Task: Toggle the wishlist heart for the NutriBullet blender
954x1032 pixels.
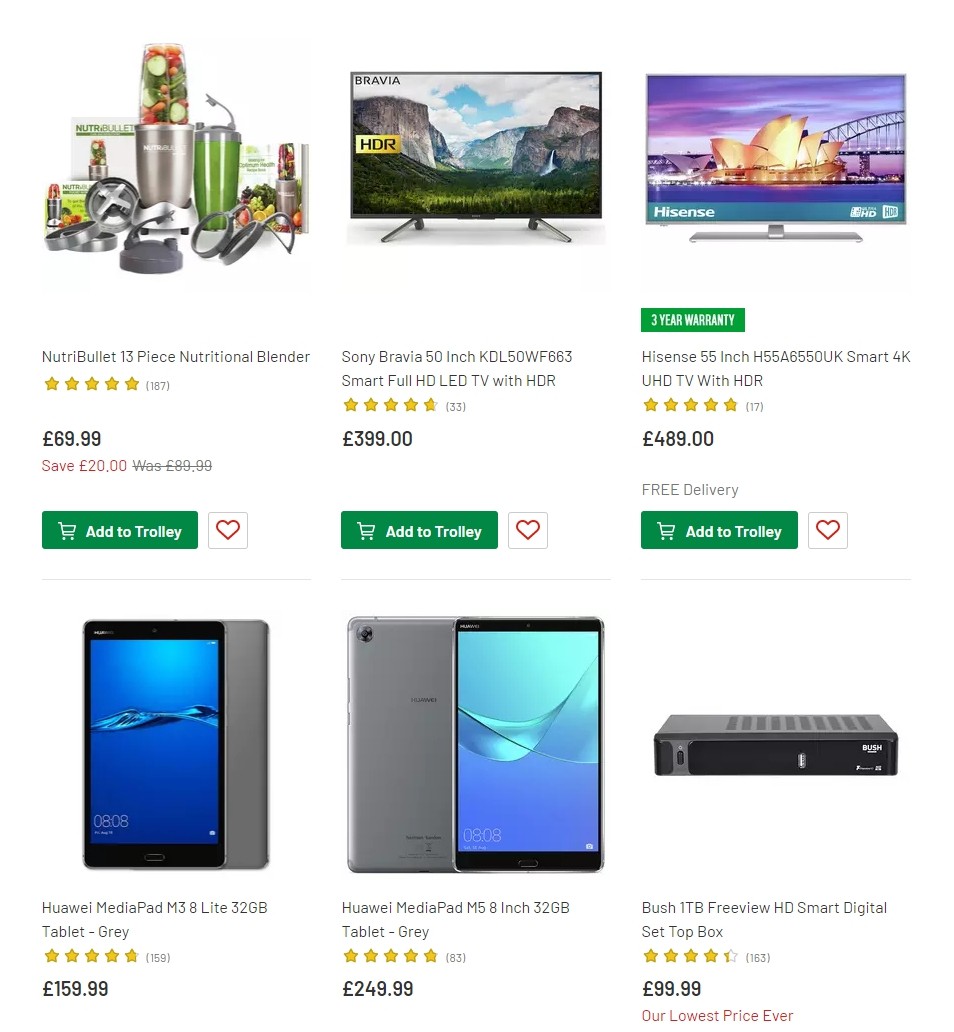Action: pos(227,530)
